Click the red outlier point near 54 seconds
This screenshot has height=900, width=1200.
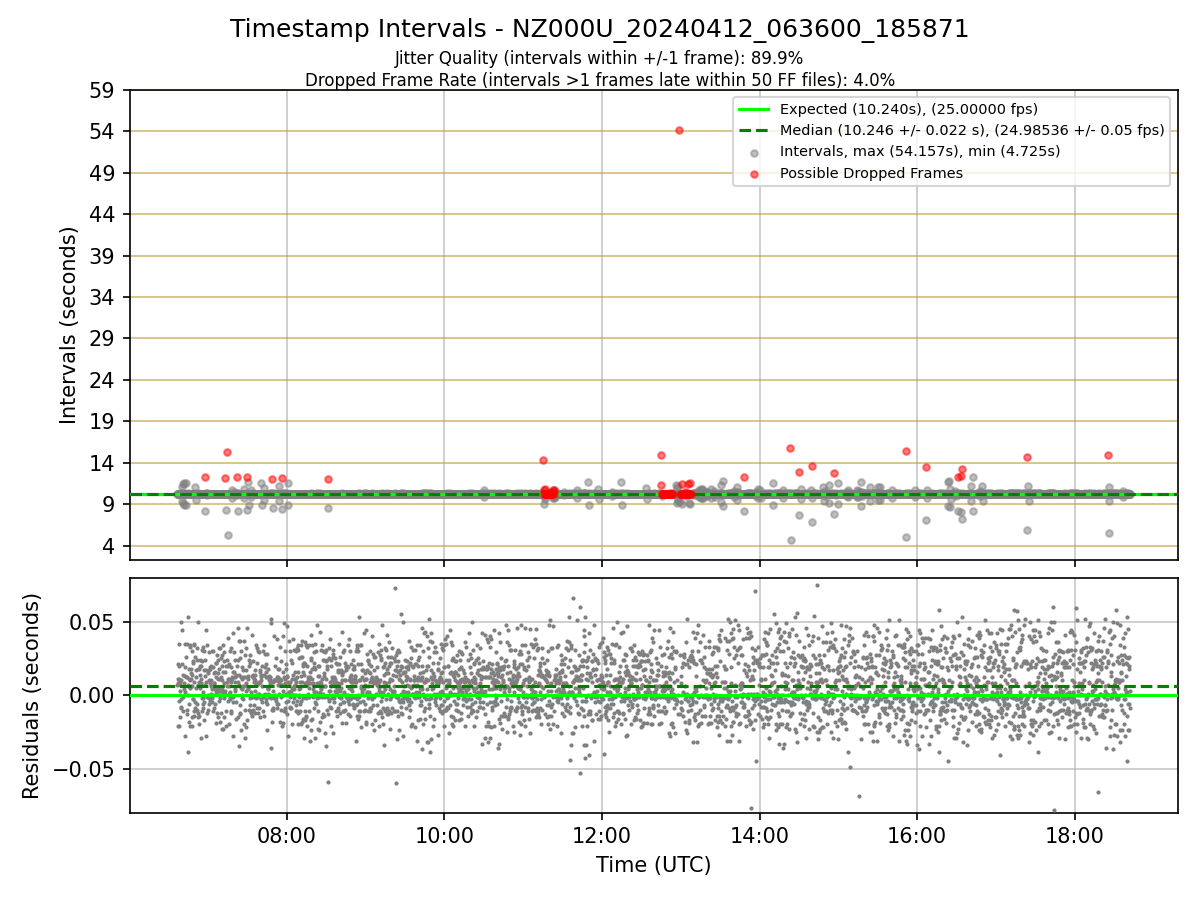679,130
